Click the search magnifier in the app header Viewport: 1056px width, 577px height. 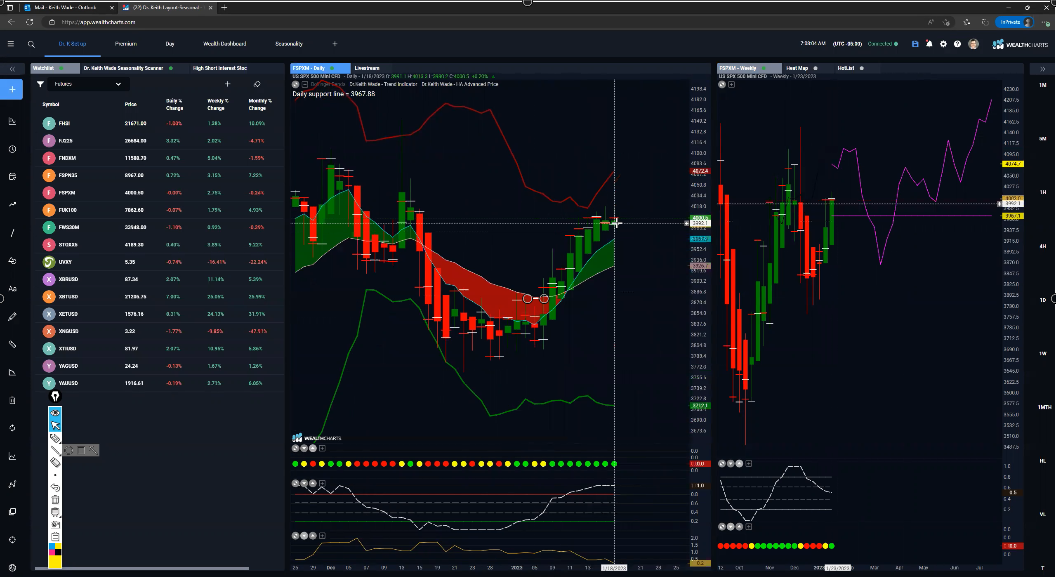pyautogui.click(x=31, y=44)
